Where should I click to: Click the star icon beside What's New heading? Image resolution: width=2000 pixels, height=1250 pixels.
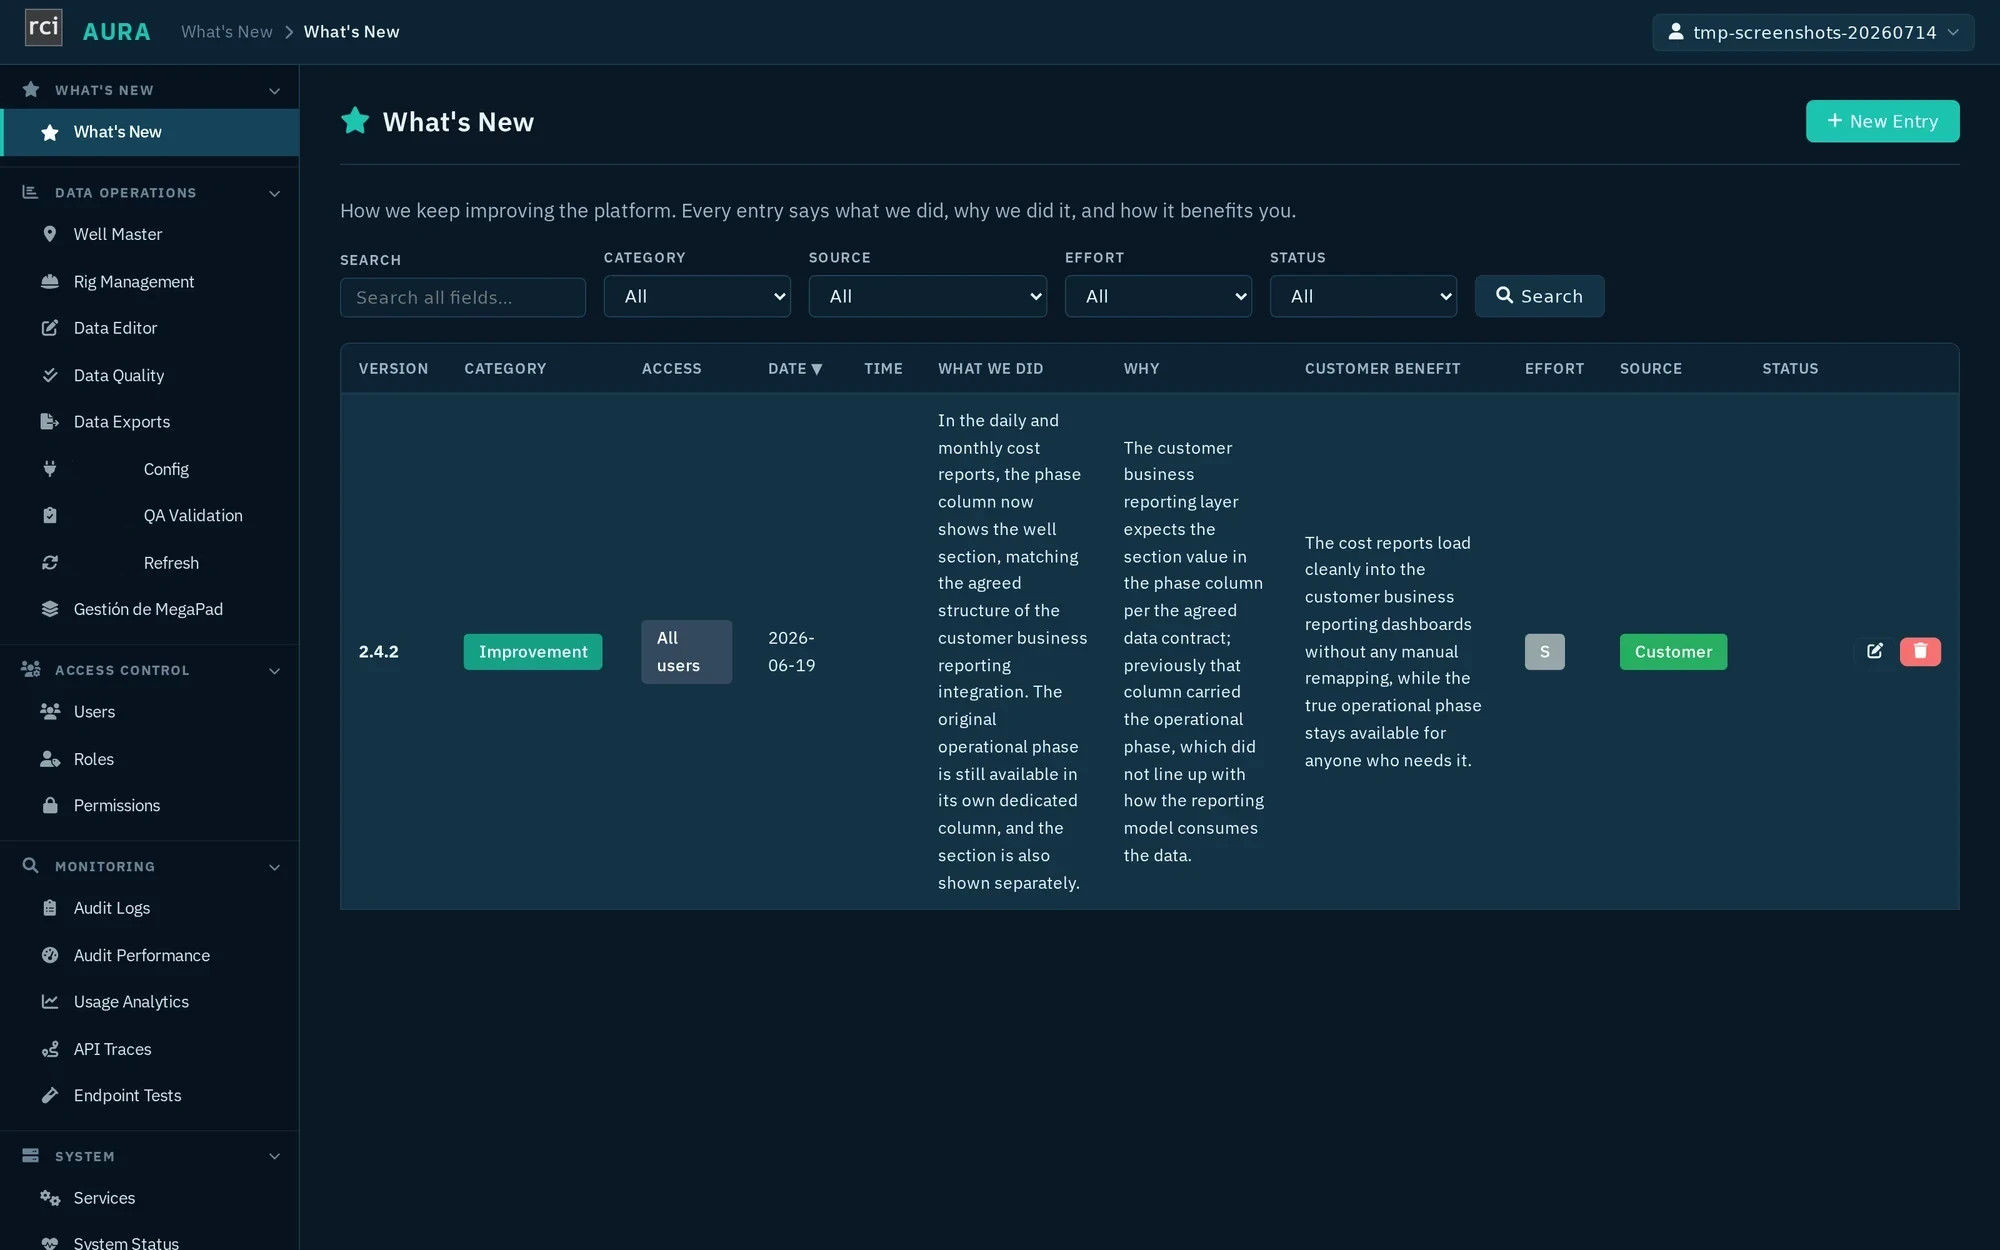[x=355, y=121]
